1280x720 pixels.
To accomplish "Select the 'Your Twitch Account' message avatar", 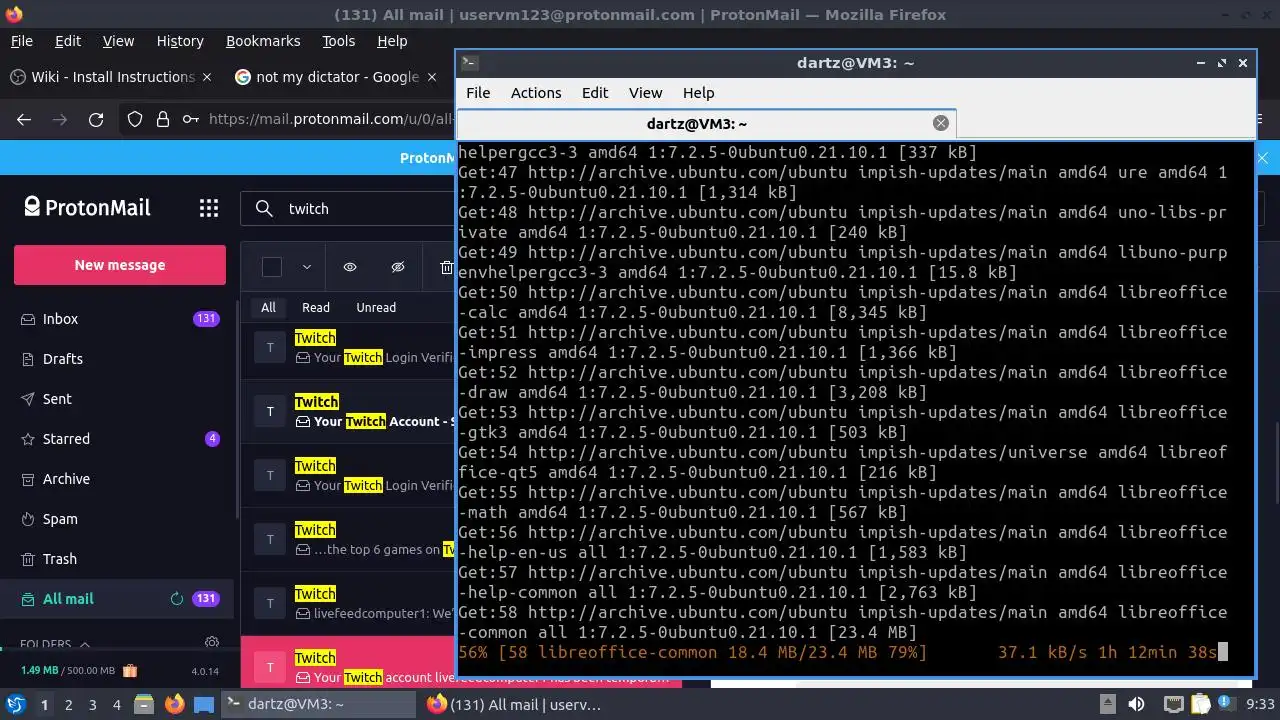I will tap(270, 411).
